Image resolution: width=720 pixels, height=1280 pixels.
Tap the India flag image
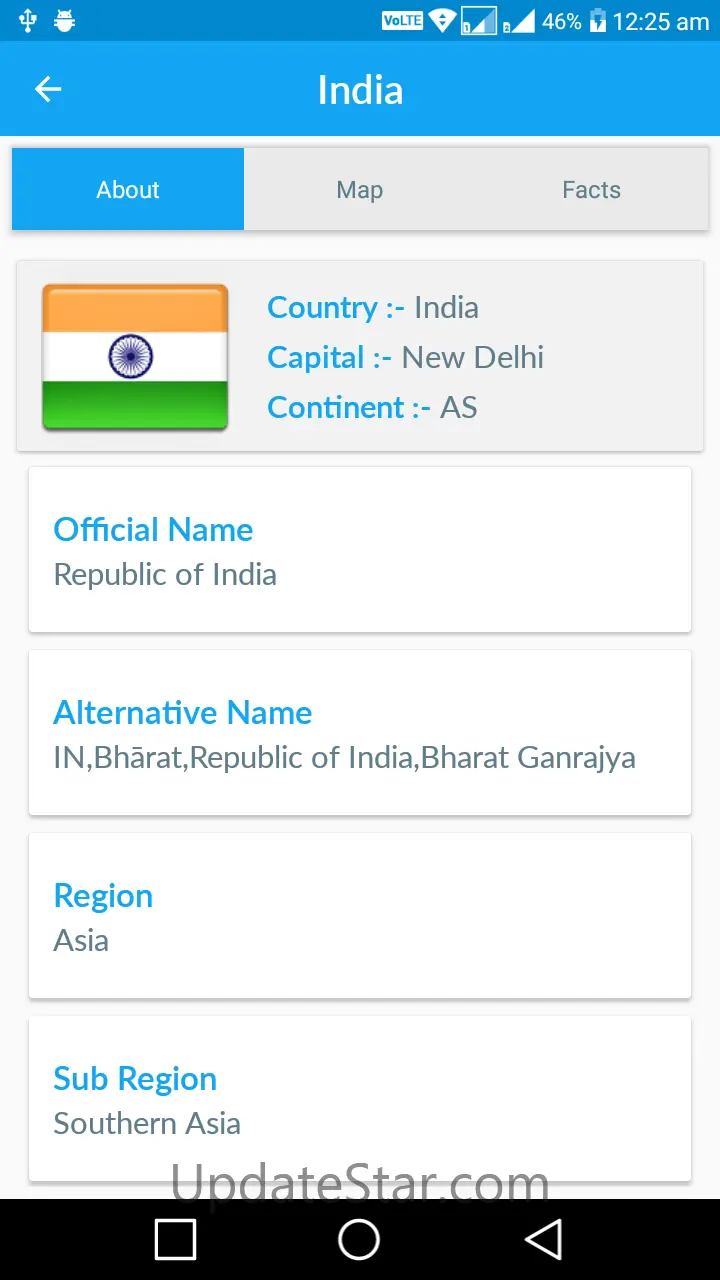(135, 357)
